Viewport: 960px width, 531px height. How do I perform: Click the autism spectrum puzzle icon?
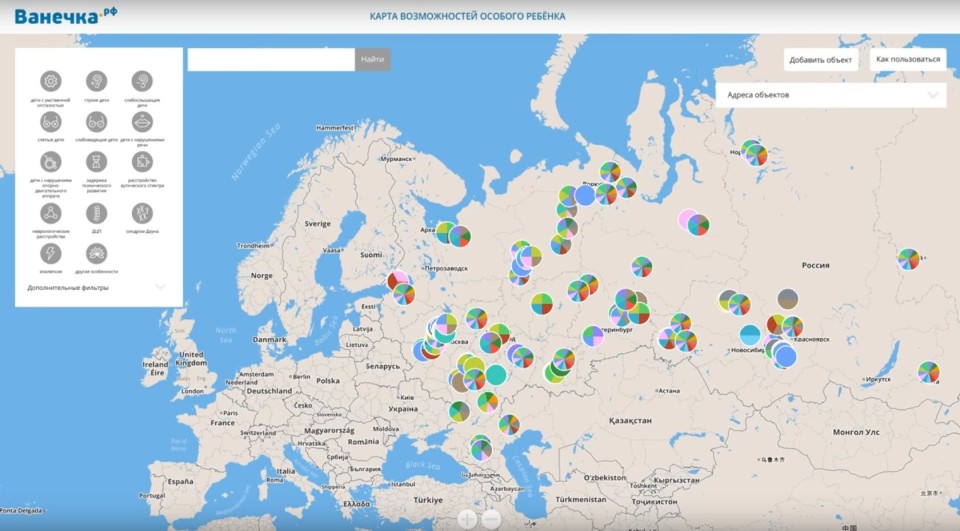pos(142,161)
